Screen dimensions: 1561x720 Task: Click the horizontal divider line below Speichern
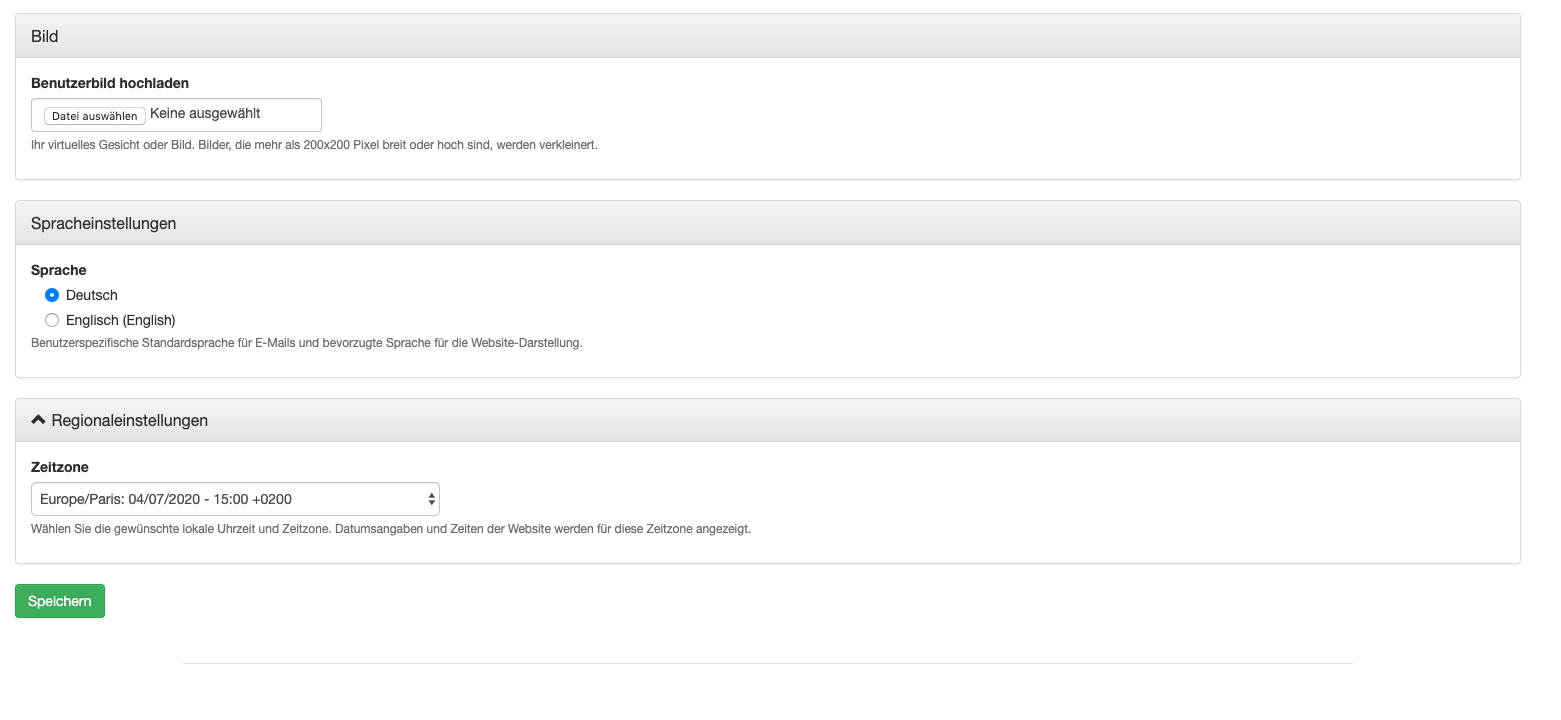point(767,663)
